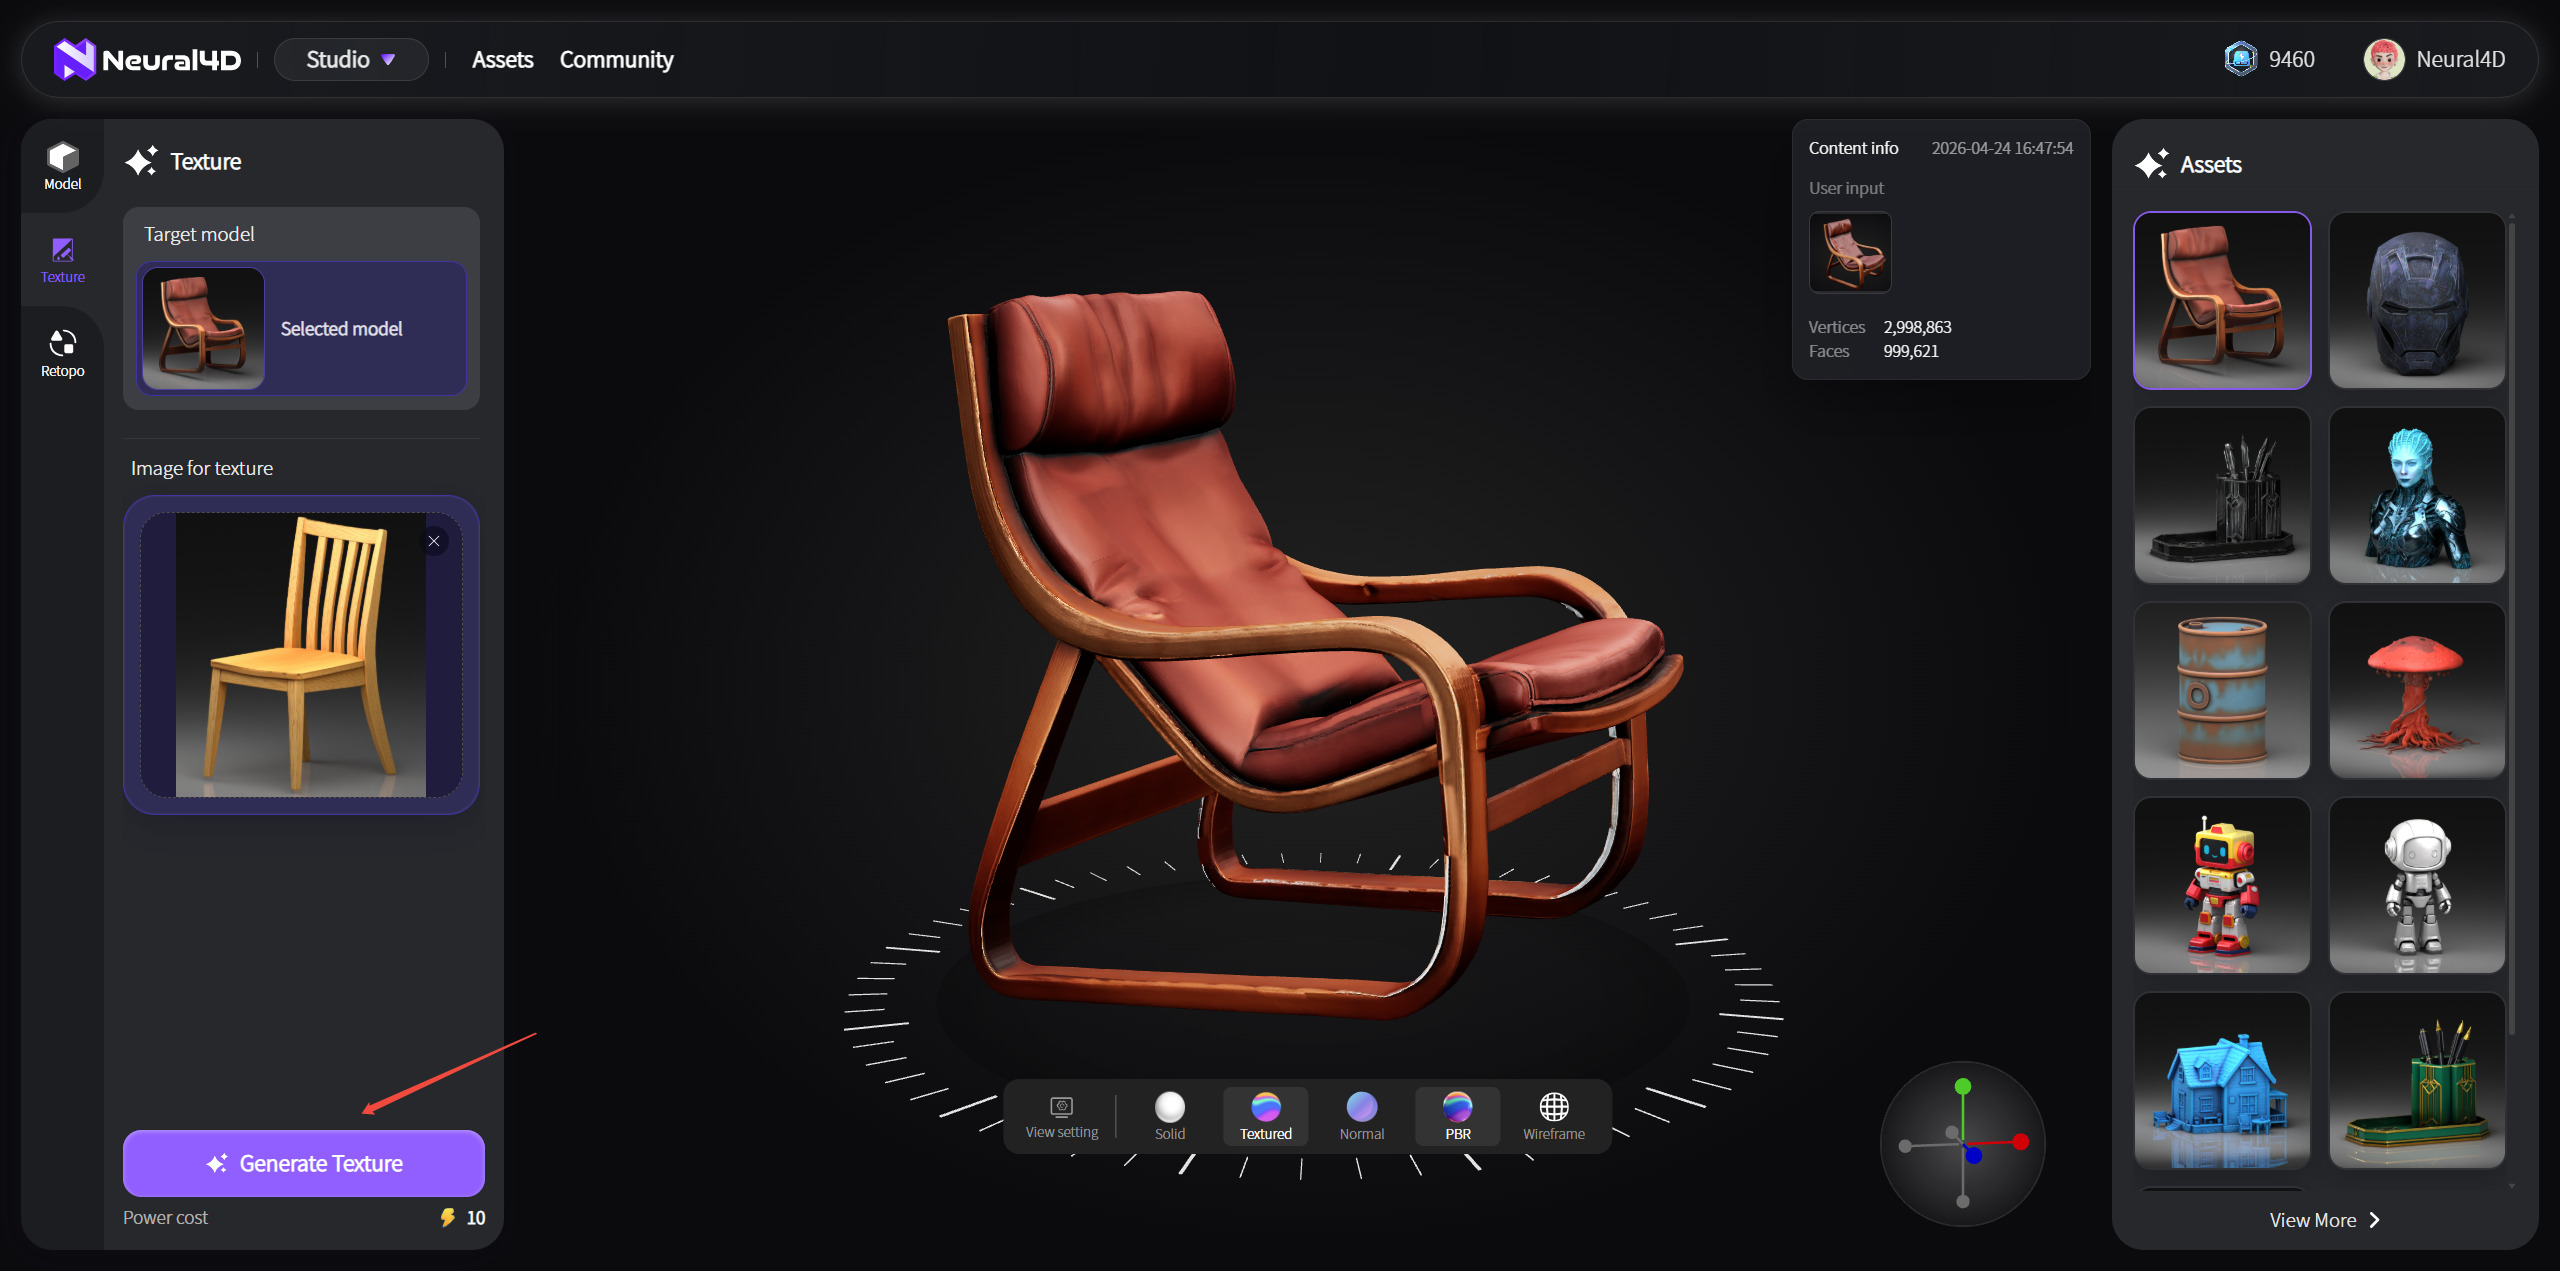Click the green Y axis on gizmo
Image resolution: width=2560 pixels, height=1271 pixels.
coord(1962,1086)
